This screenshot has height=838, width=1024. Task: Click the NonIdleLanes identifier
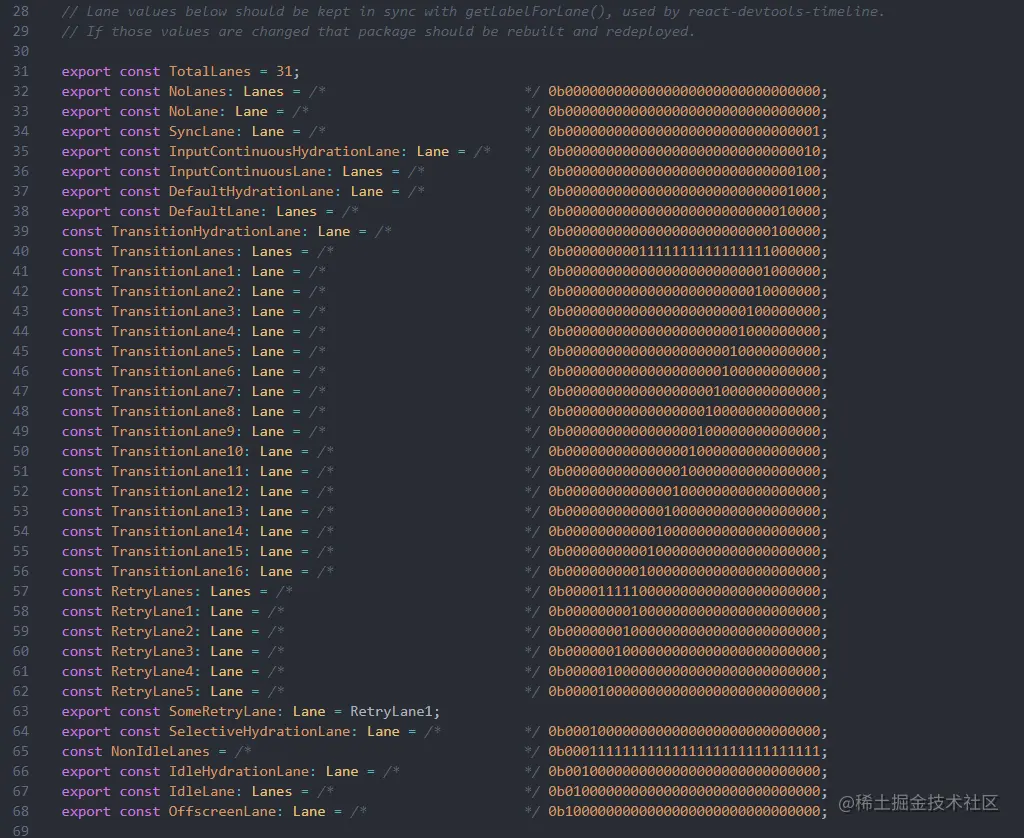click(160, 752)
